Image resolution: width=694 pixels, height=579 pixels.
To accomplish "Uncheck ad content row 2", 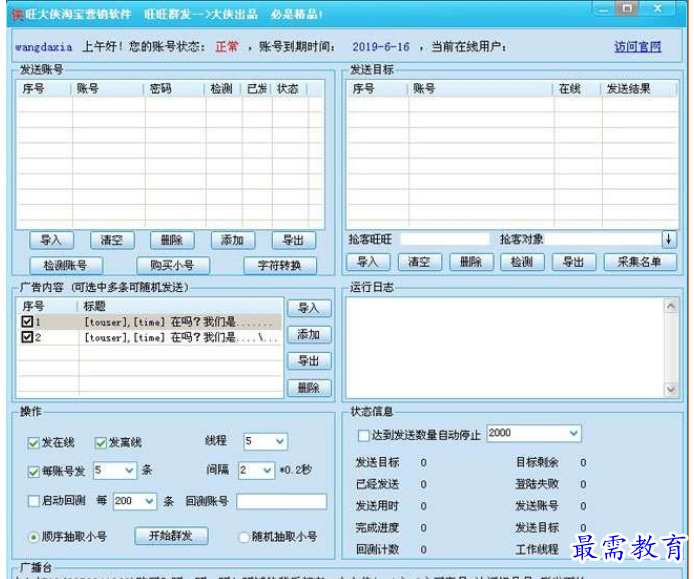I will click(27, 337).
